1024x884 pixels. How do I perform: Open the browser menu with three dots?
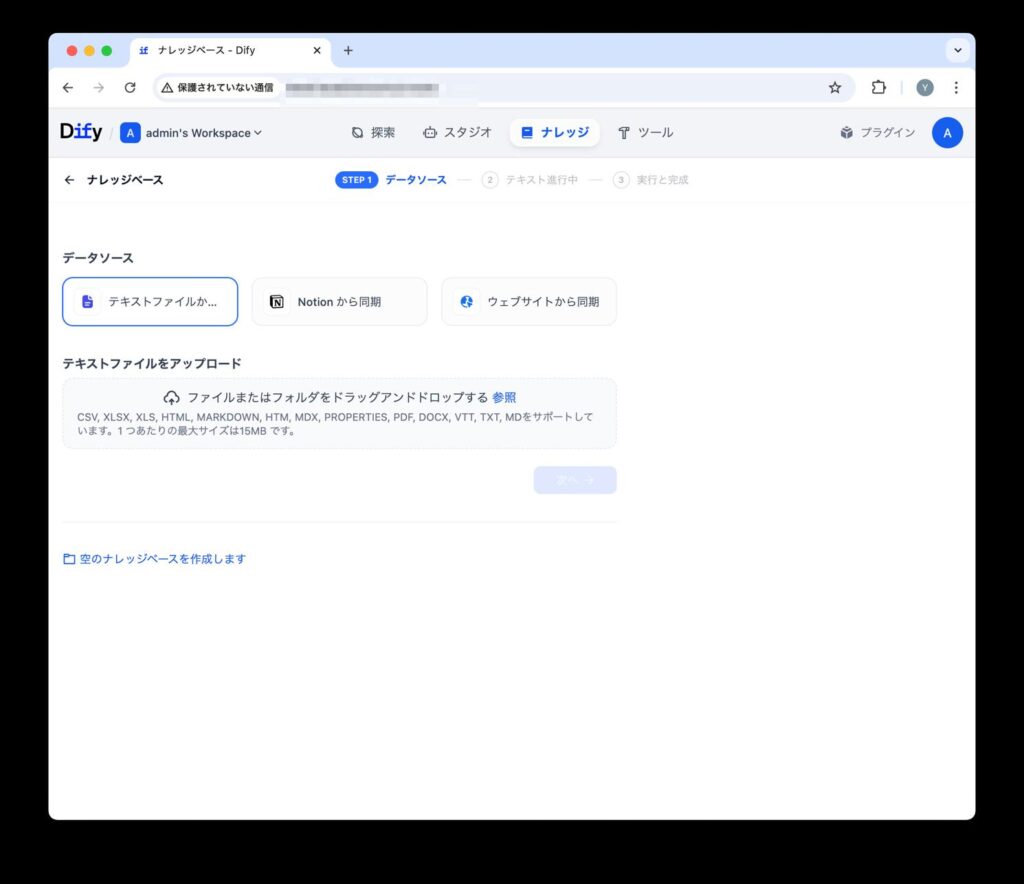pyautogui.click(x=956, y=87)
